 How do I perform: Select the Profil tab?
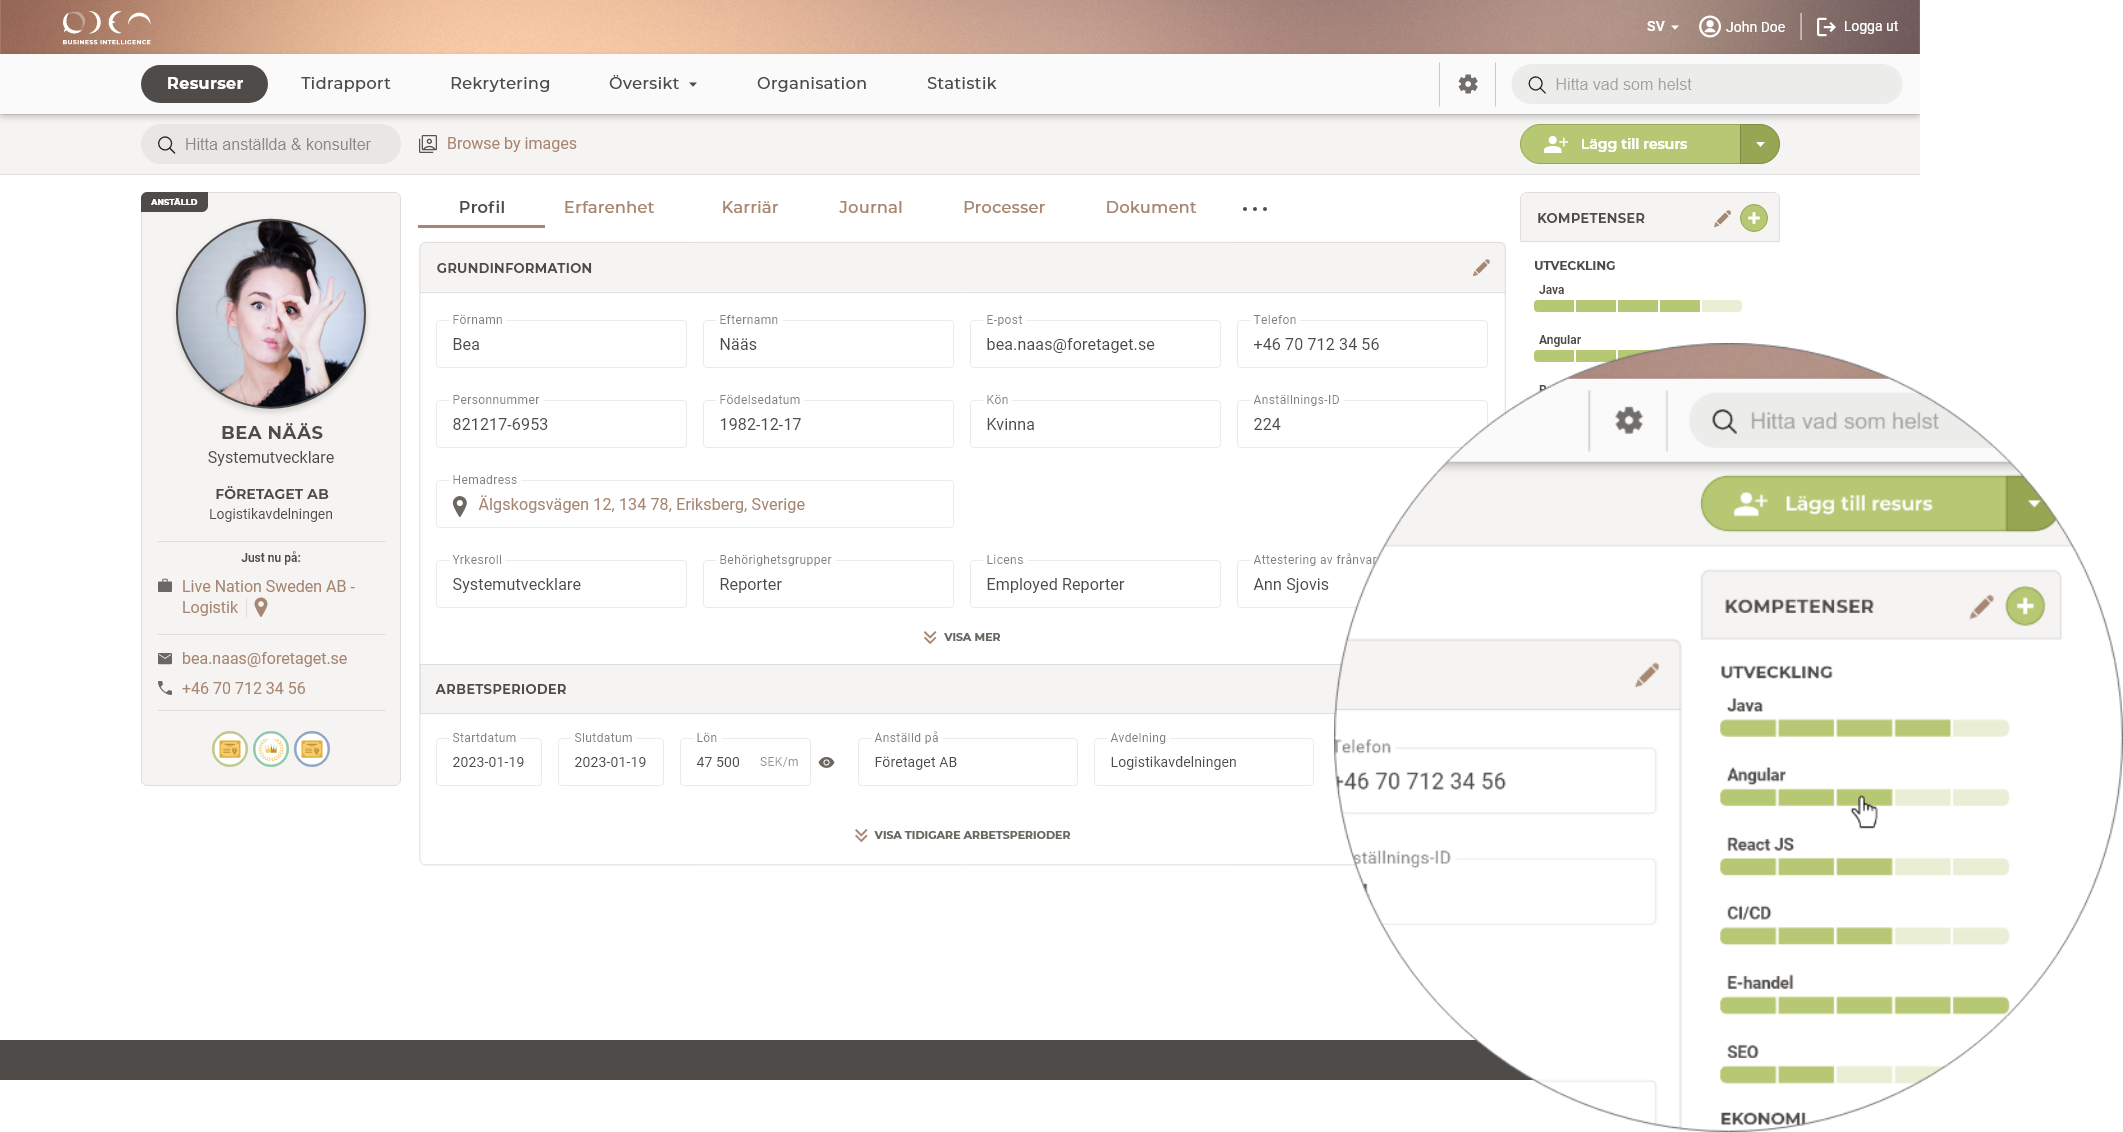click(482, 207)
